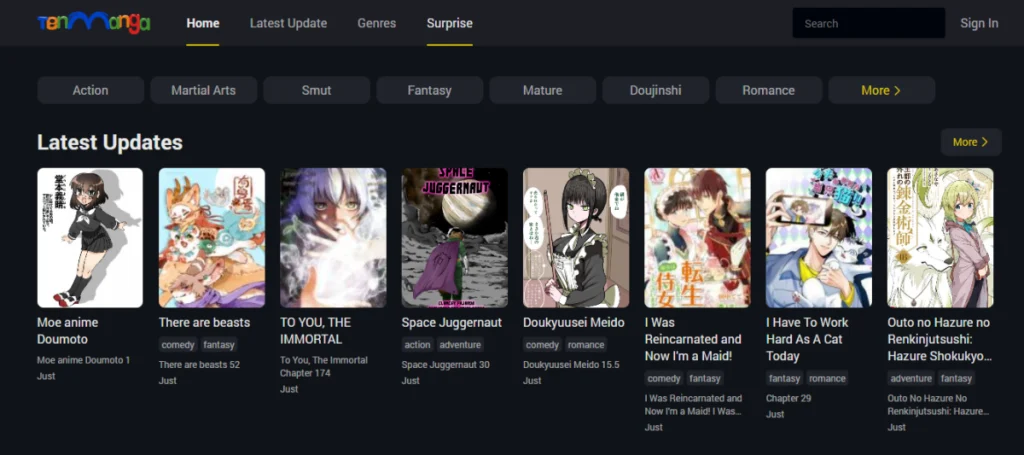Viewport: 1024px width, 455px height.
Task: Click the There are beasts title
Action: 204,322
